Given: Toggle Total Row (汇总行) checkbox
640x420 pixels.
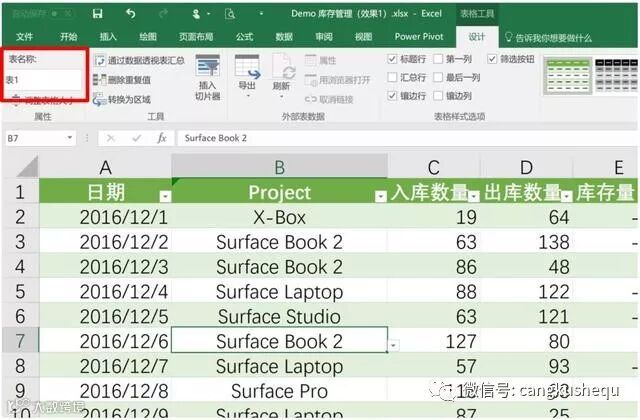Looking at the screenshot, I should tap(392, 78).
